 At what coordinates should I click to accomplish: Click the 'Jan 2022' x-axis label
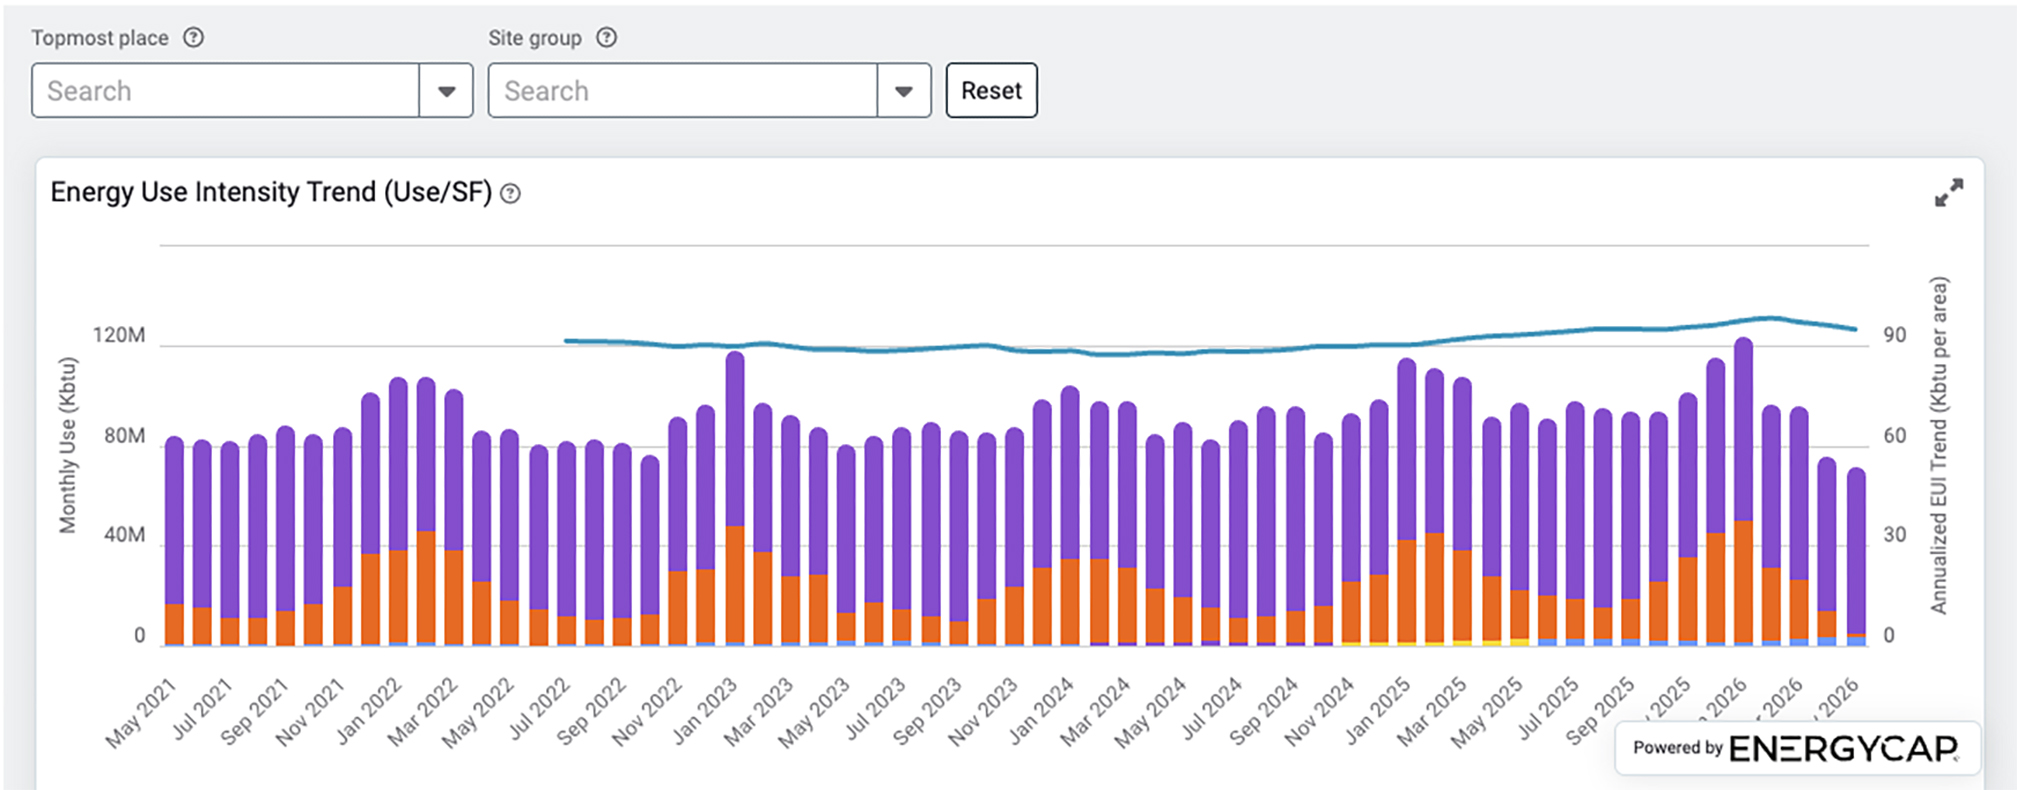point(368,711)
